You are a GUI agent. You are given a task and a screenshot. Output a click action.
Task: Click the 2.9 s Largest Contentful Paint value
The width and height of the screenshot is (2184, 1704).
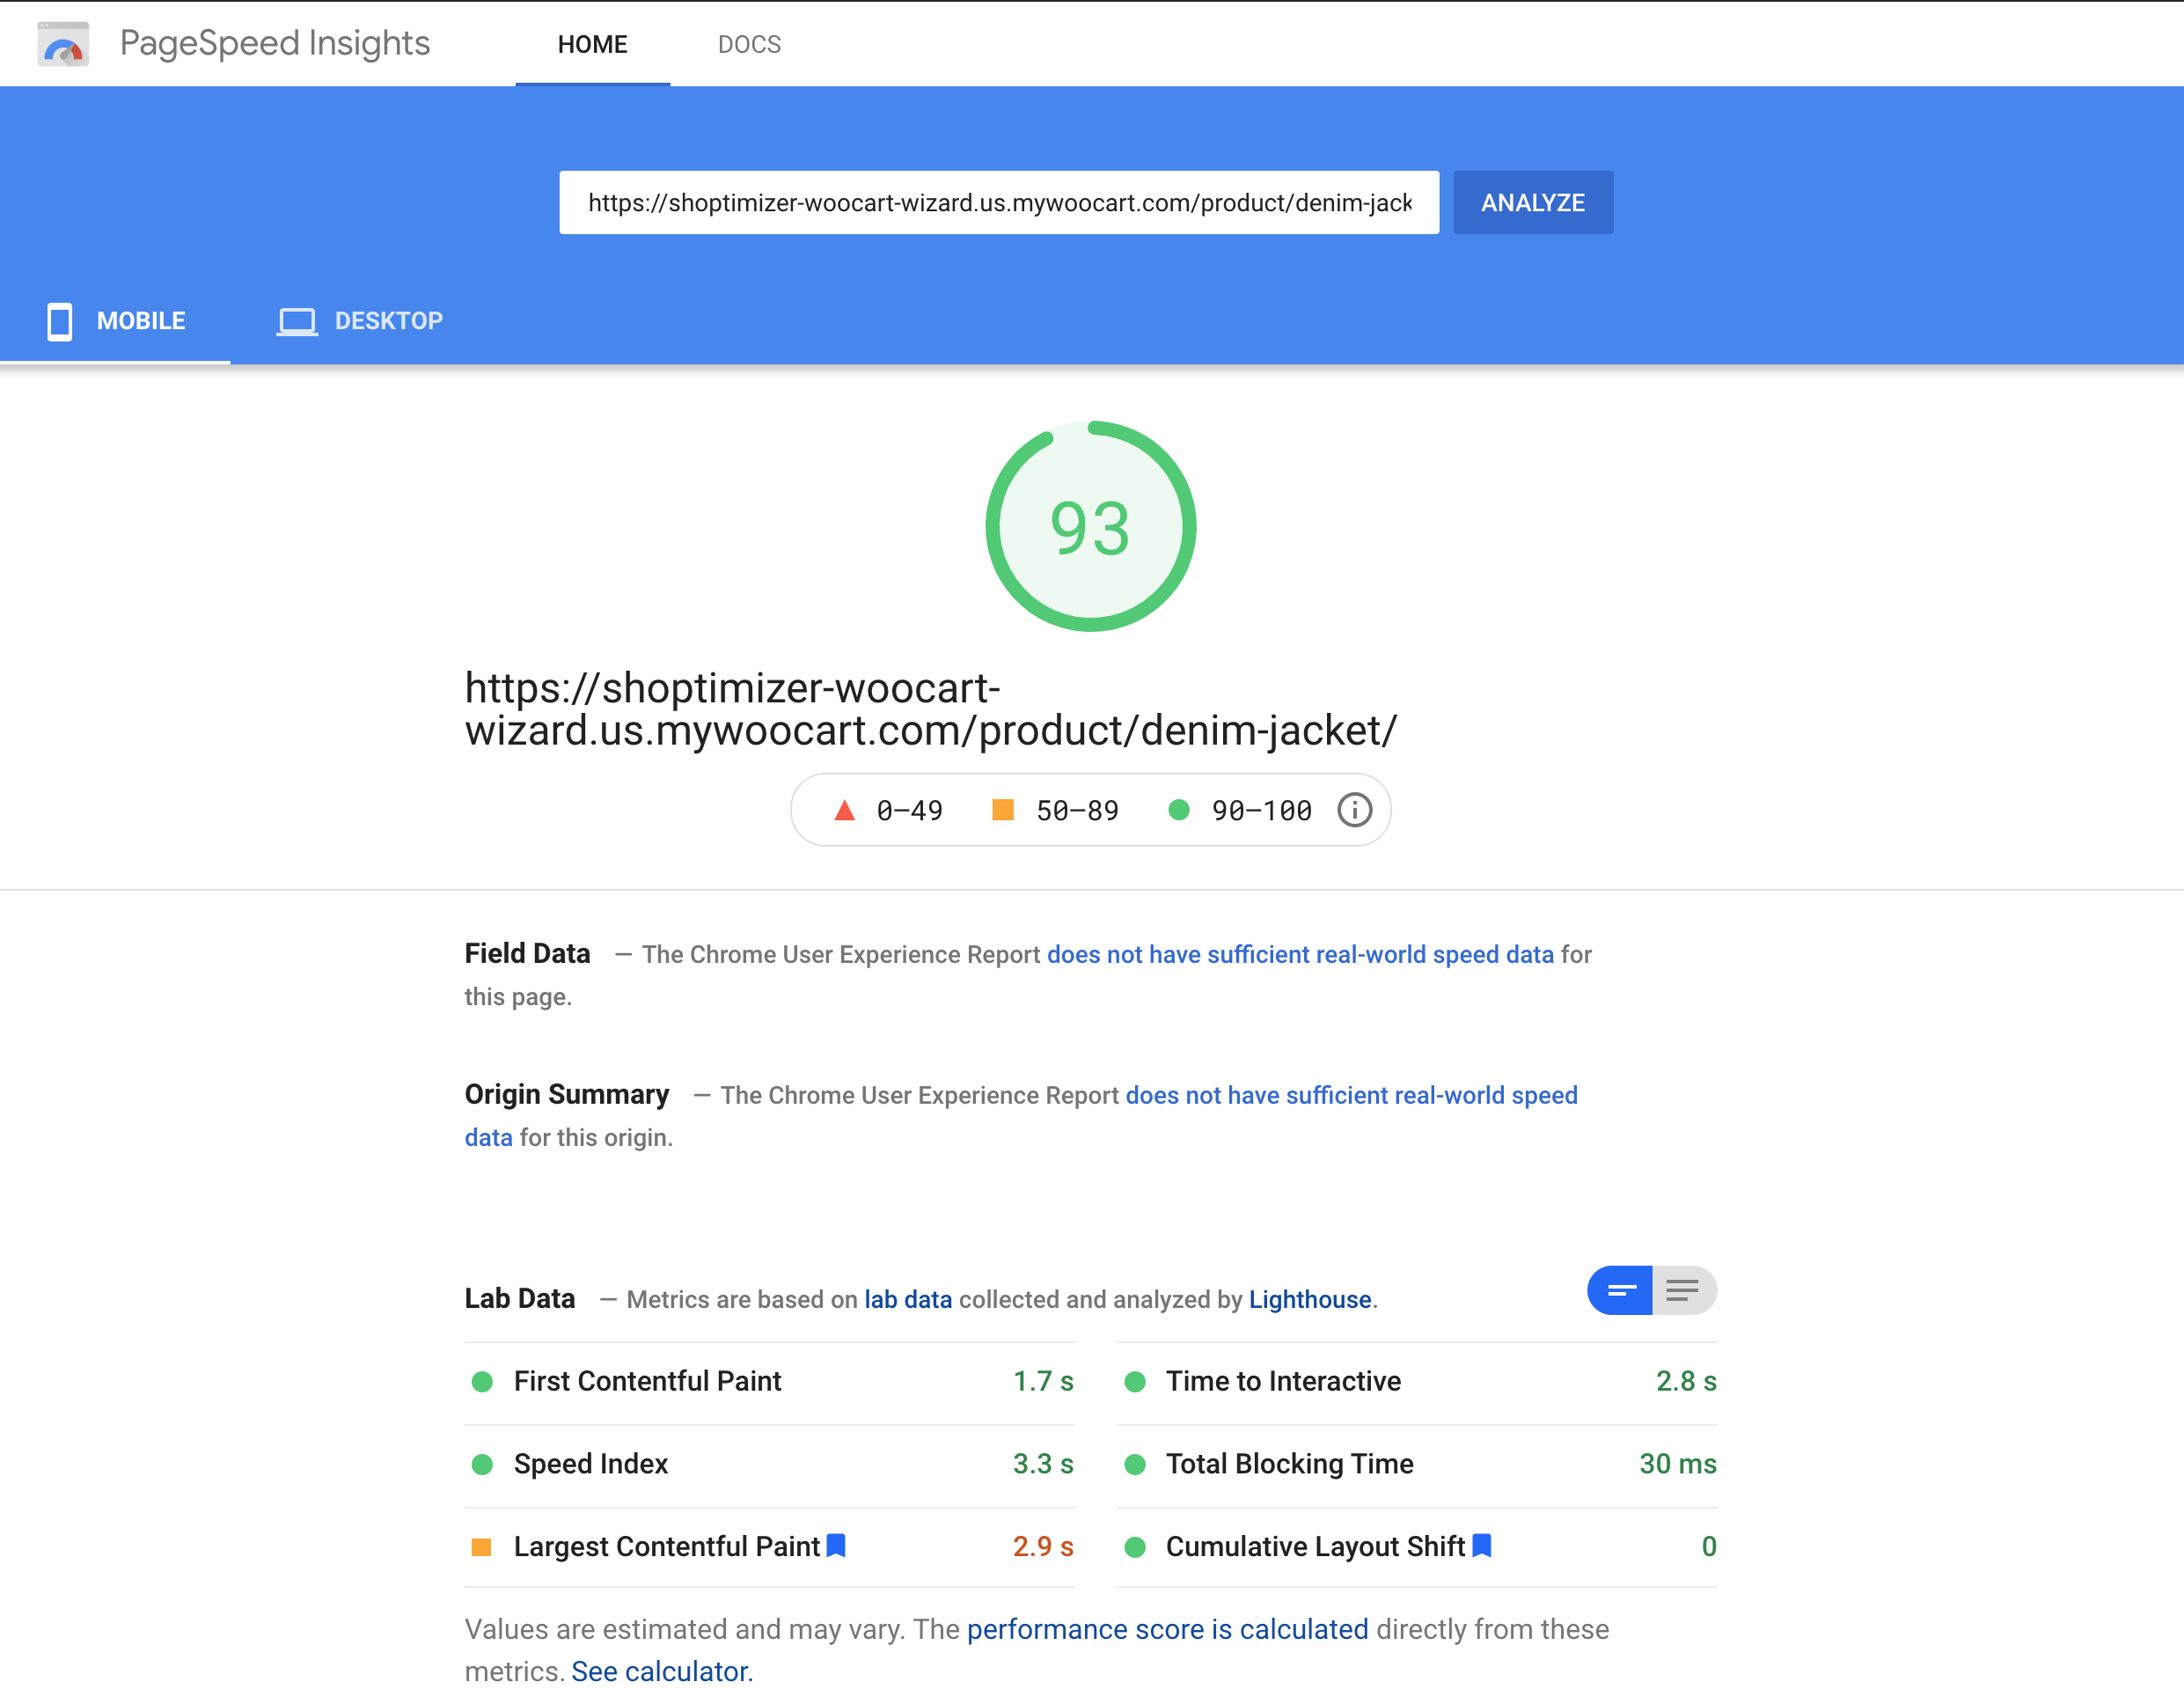[x=1043, y=1547]
